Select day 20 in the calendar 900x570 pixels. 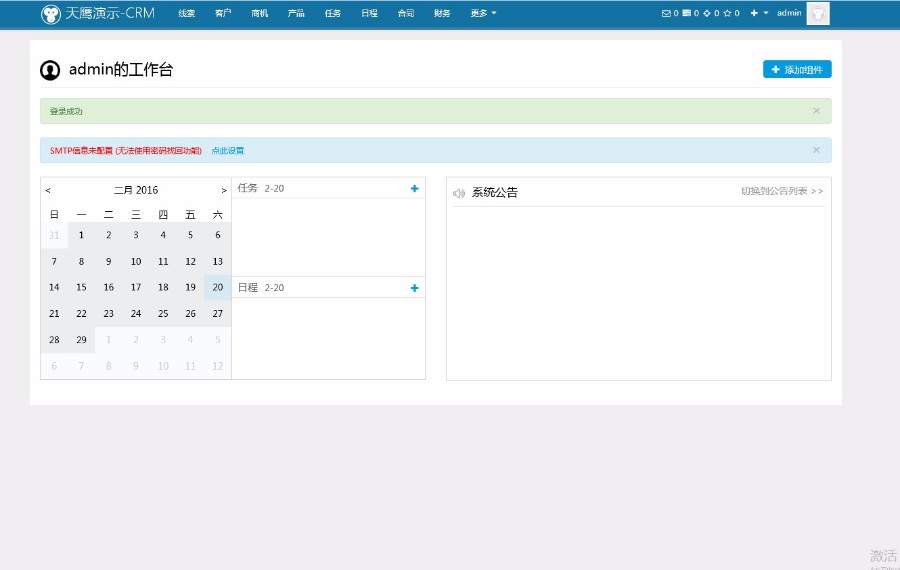217,287
